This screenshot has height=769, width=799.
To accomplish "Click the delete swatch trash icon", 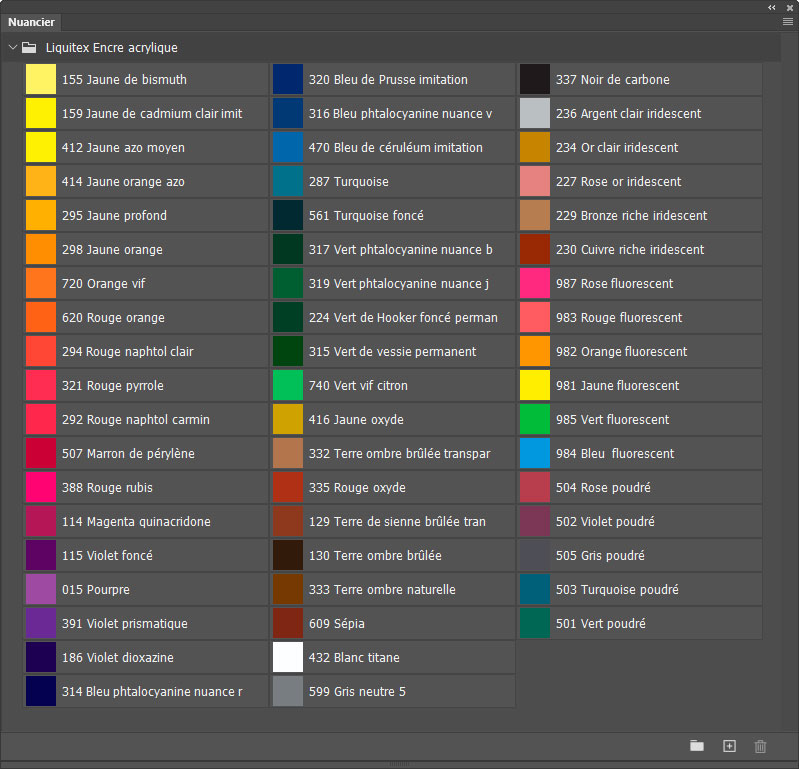I will [760, 746].
